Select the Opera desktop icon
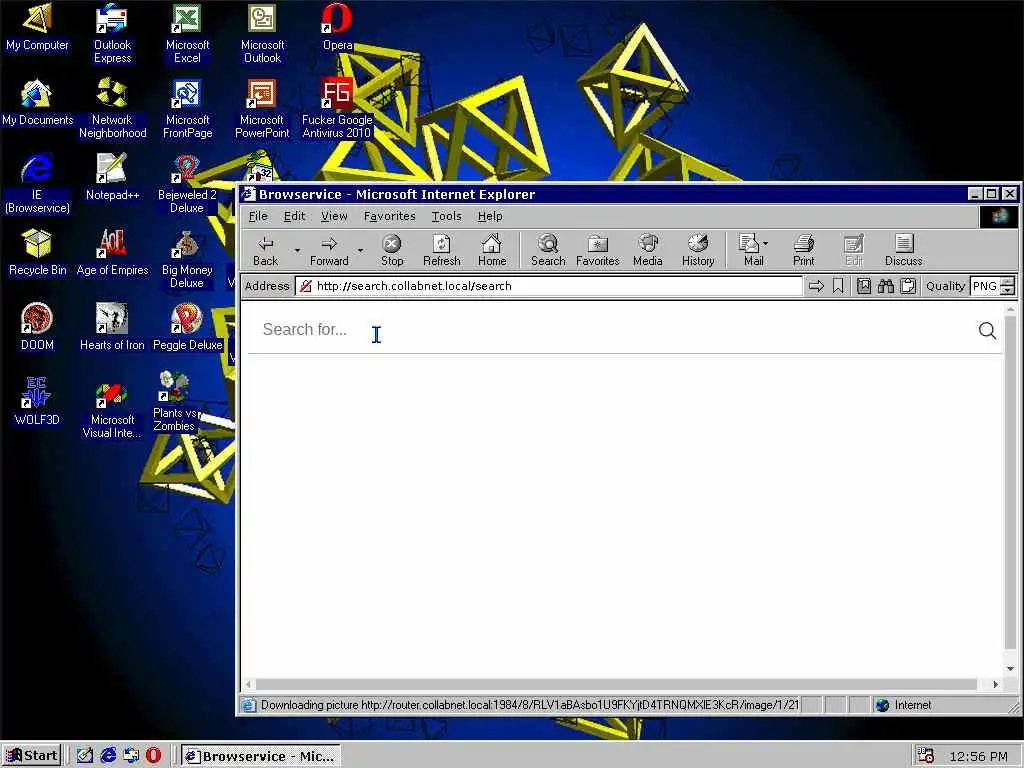The width and height of the screenshot is (1024, 768). 338,27
